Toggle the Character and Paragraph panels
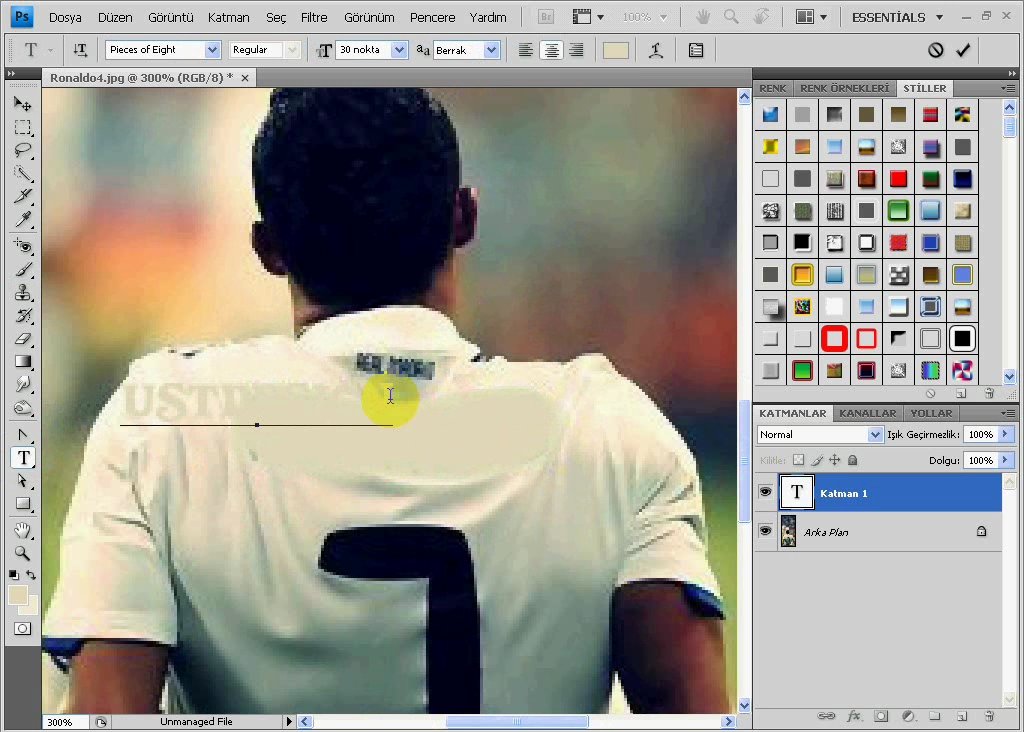 (696, 50)
